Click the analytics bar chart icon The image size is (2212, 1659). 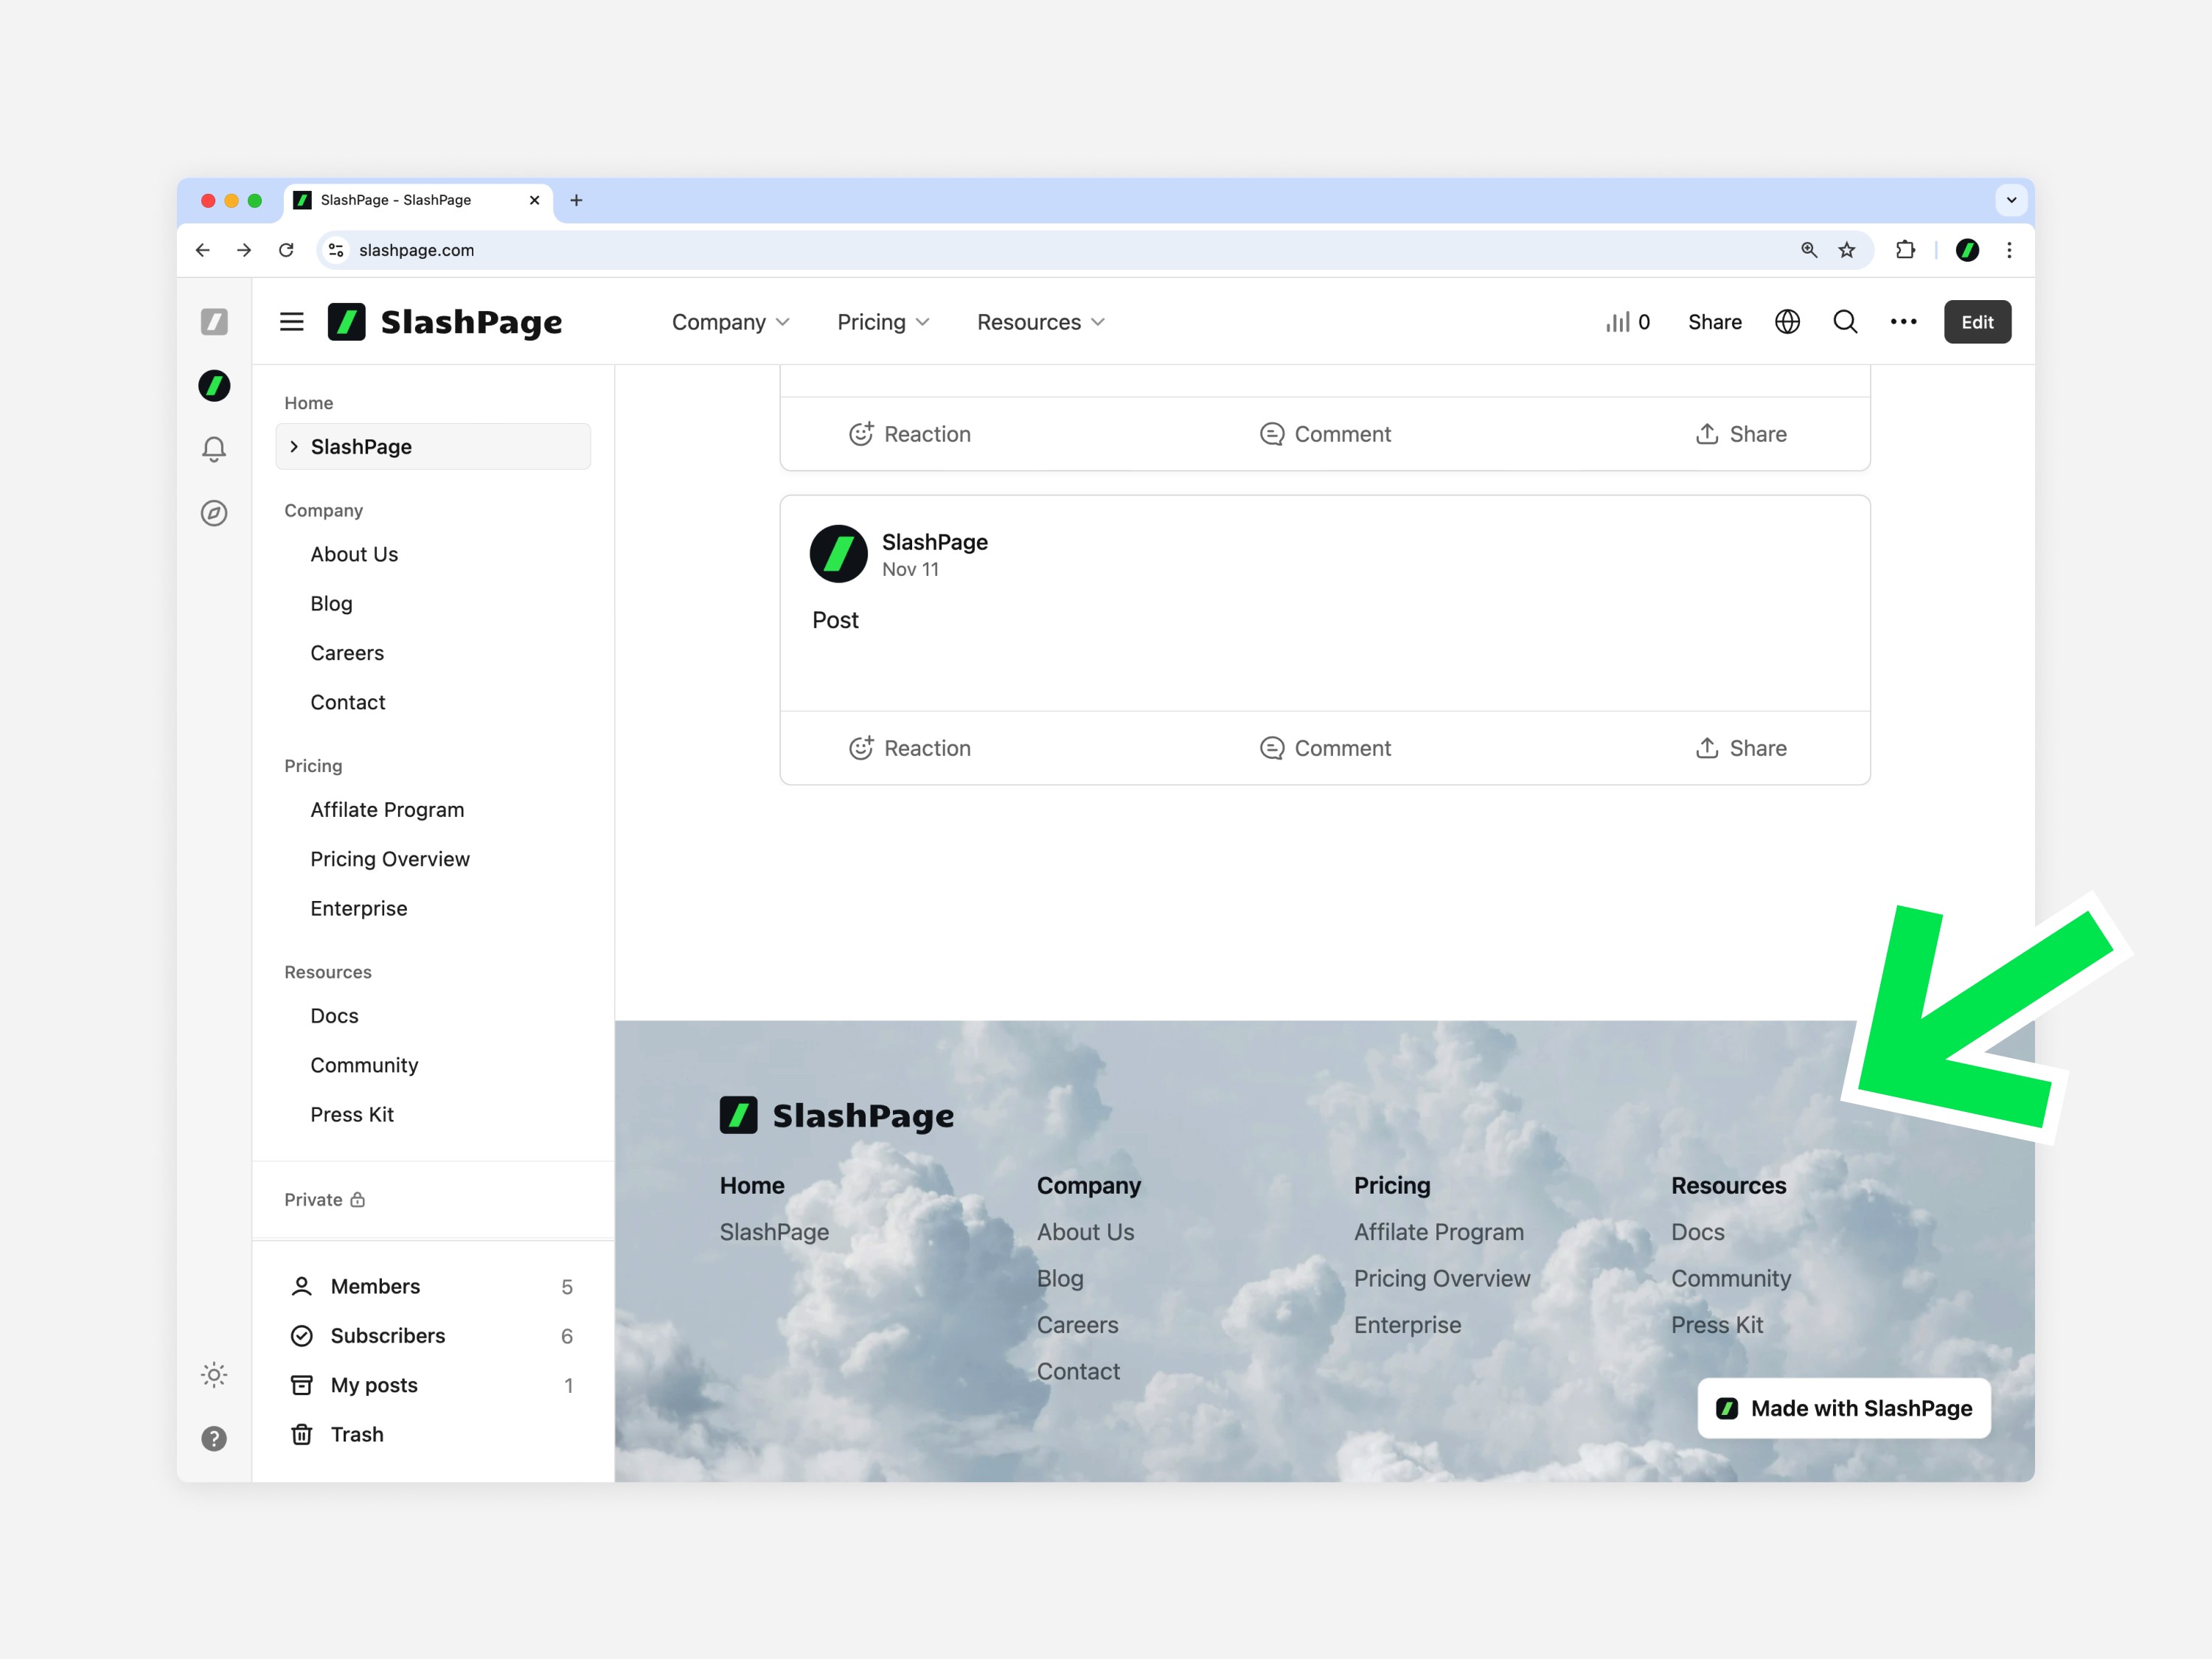click(x=1618, y=322)
